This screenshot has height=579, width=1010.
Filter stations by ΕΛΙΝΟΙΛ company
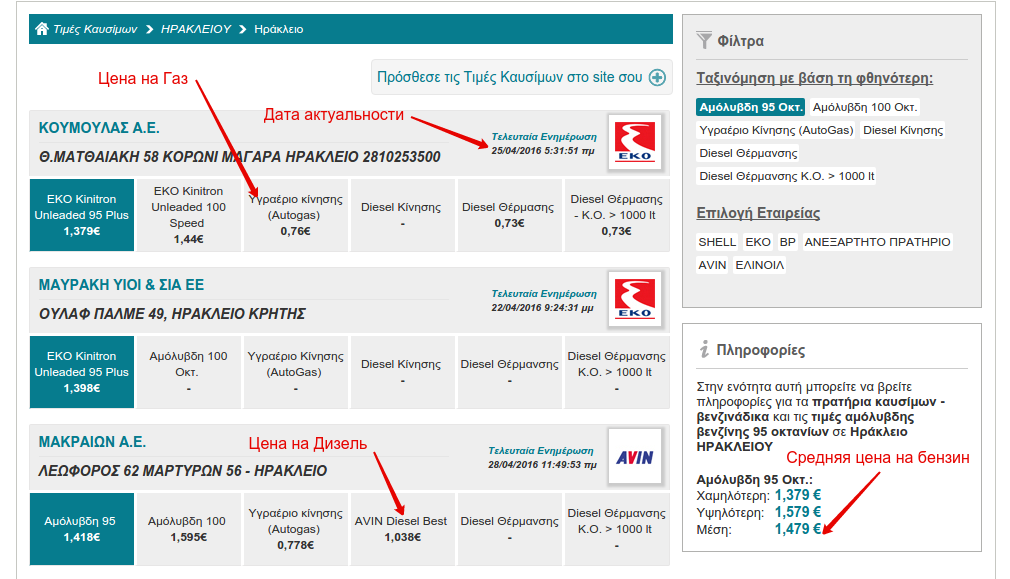(759, 265)
